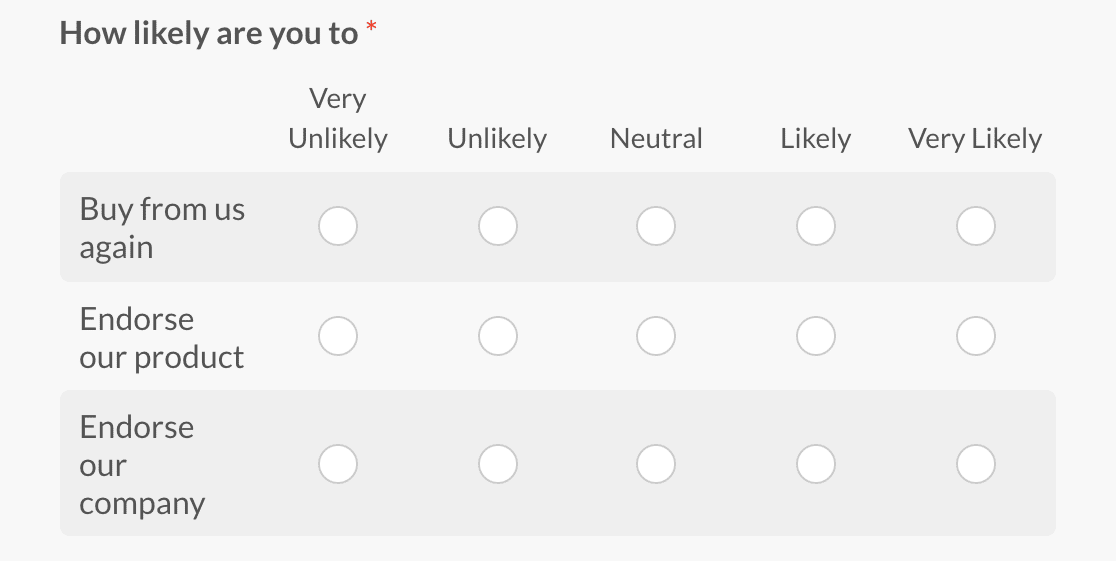Viewport: 1116px width, 561px height.
Task: Click the 'Very Likely' column header
Action: 975,139
